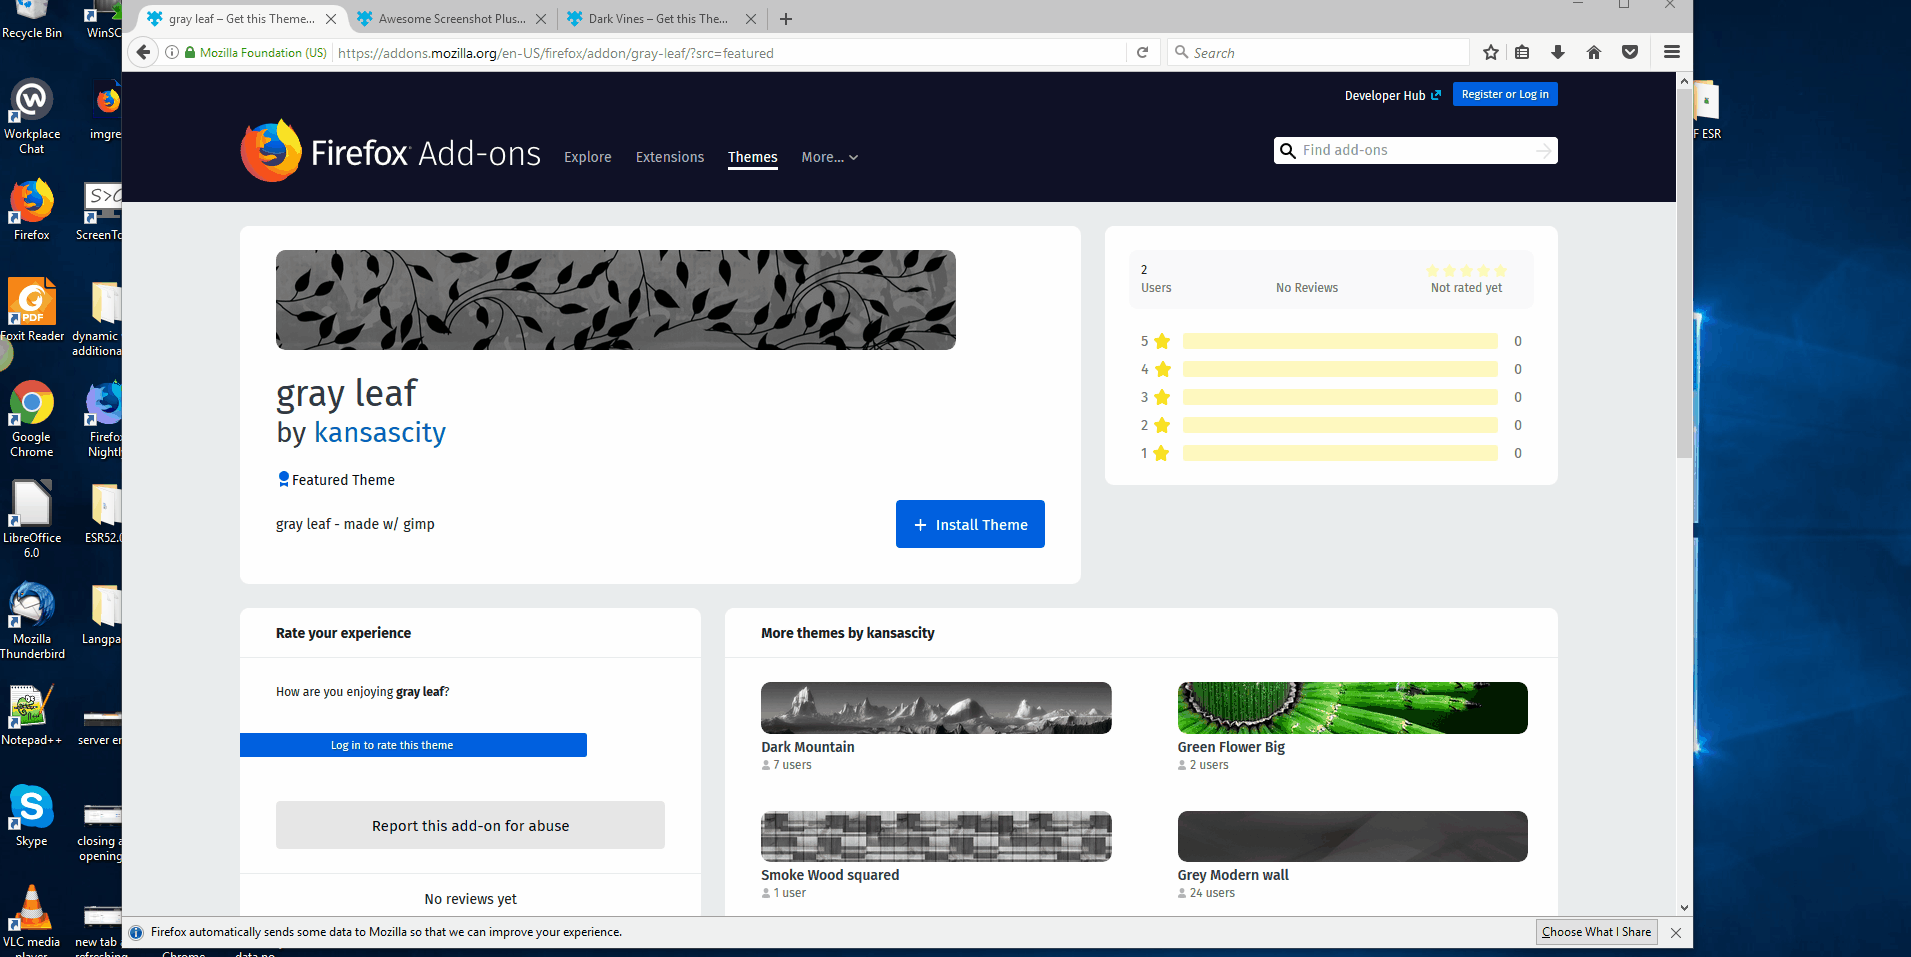Close the Awesome Screenshot Plus tab
Image resolution: width=1911 pixels, height=957 pixels.
[541, 19]
